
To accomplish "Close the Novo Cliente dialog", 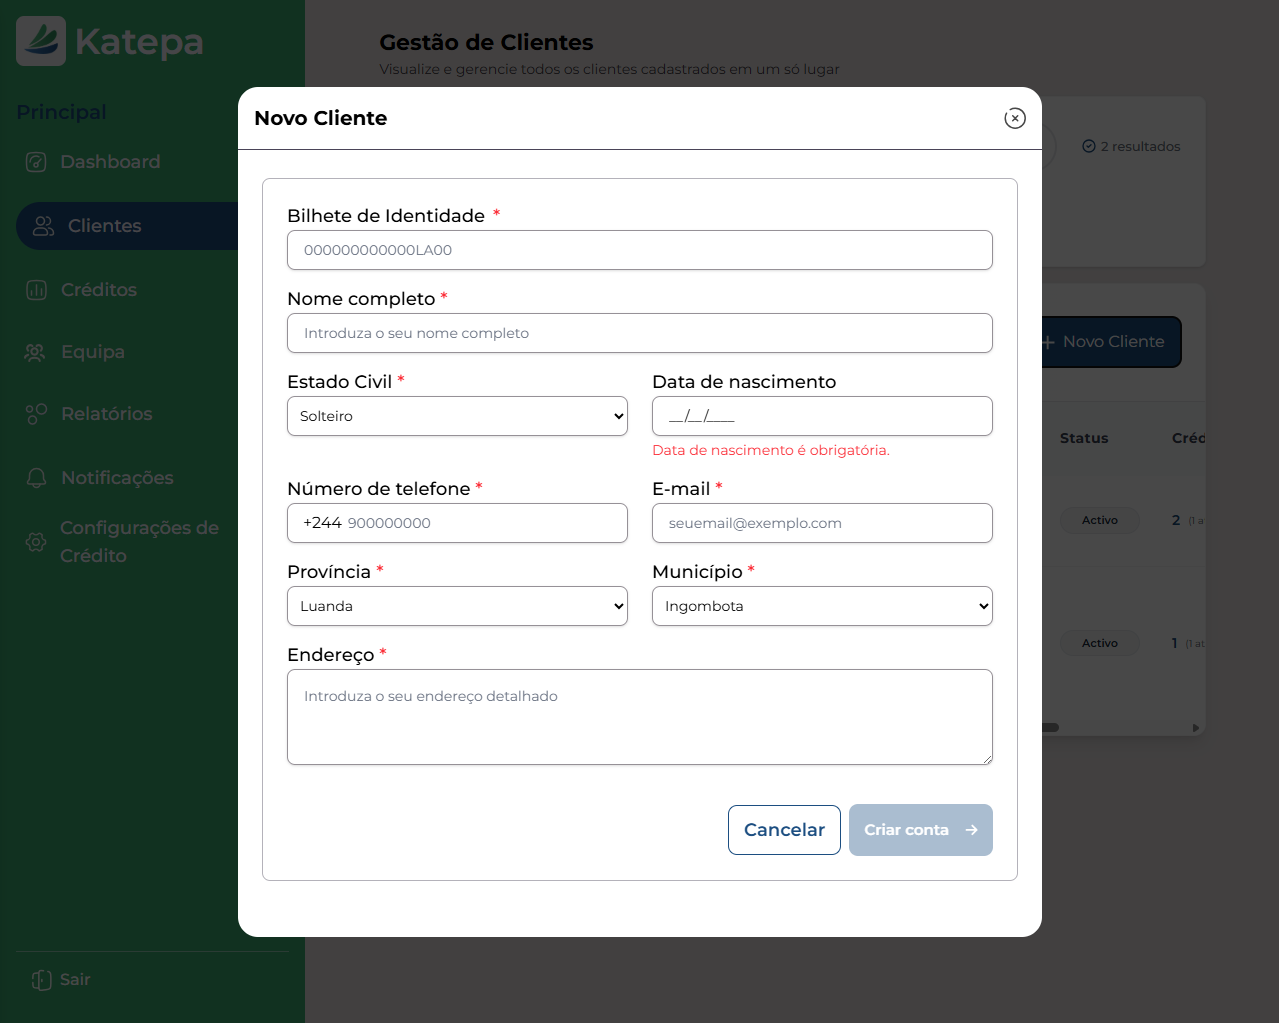I will coord(1015,118).
